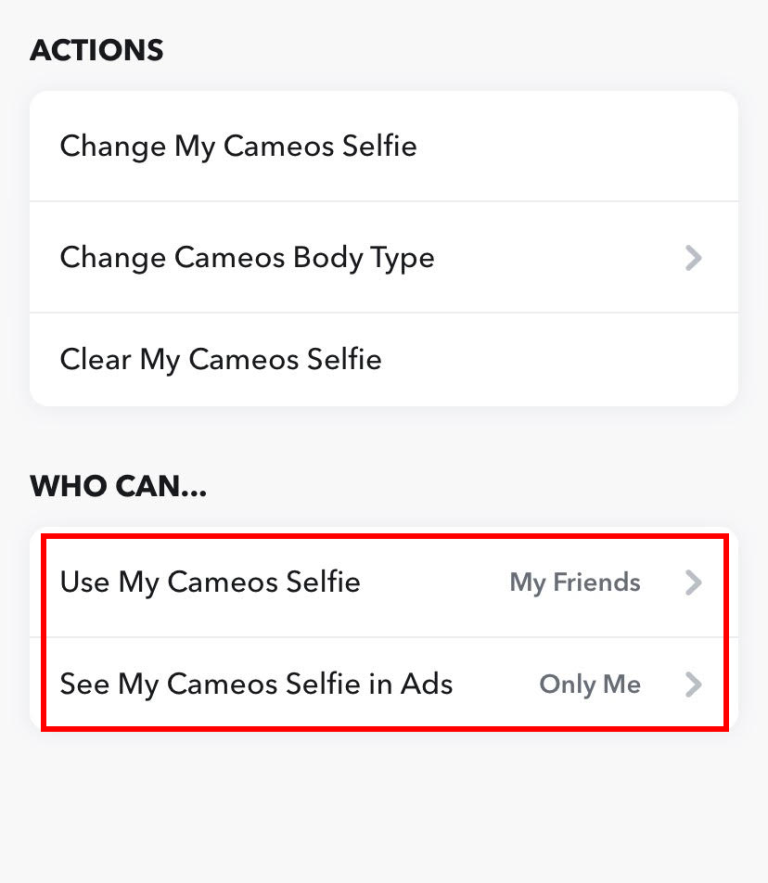The image size is (768, 883).
Task: Click the Change Cameos Body Type text
Action: tap(247, 257)
